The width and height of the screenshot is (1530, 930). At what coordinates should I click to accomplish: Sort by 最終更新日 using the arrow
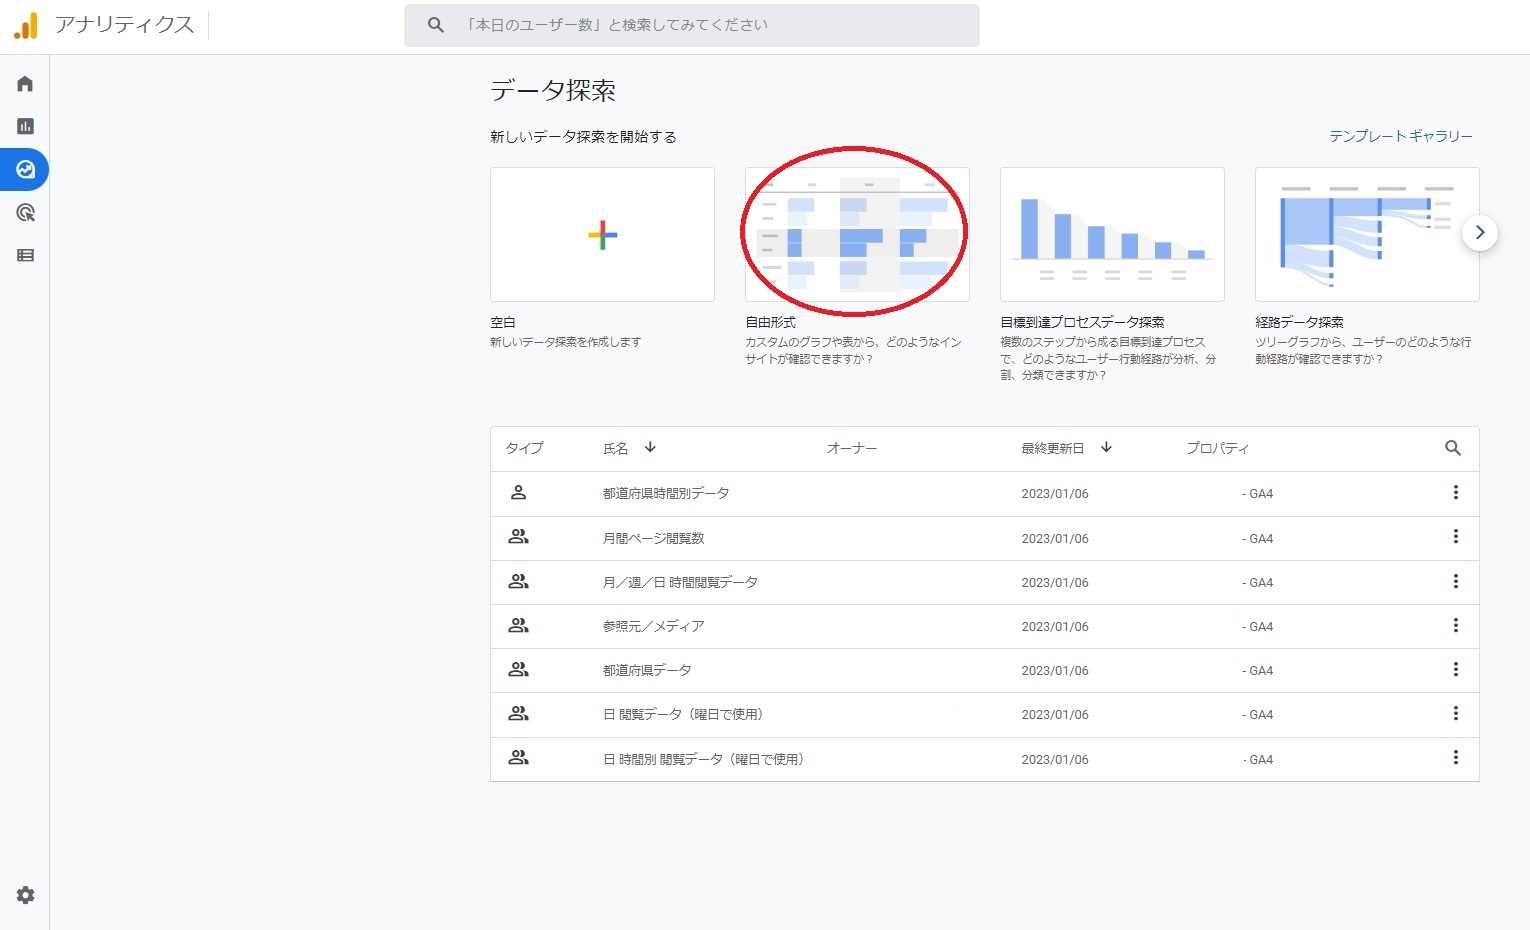(x=1106, y=447)
